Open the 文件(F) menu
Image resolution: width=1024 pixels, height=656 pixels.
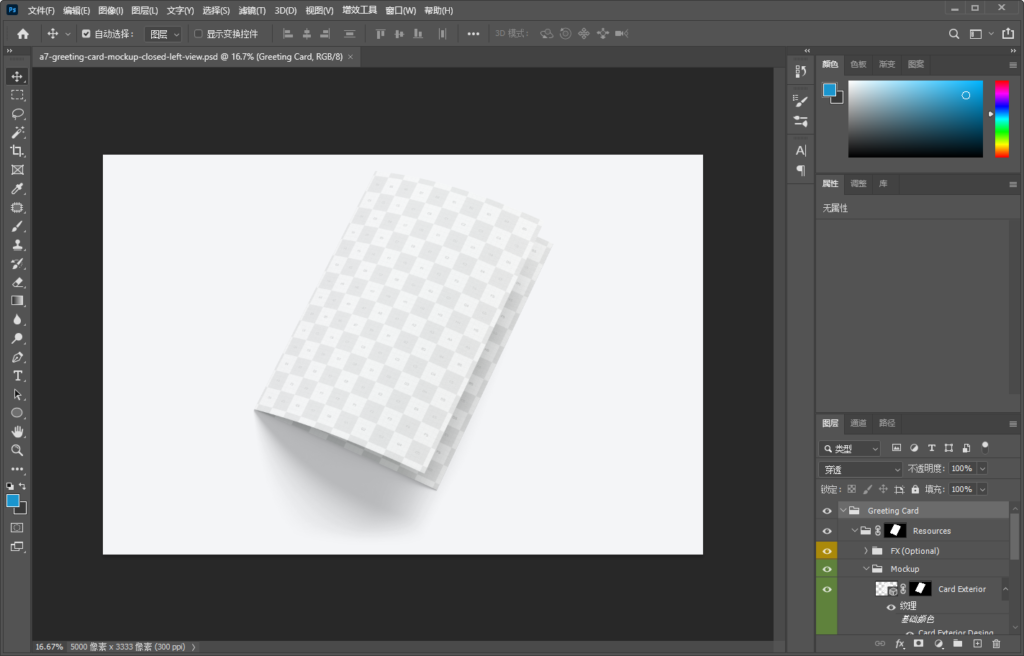point(41,10)
